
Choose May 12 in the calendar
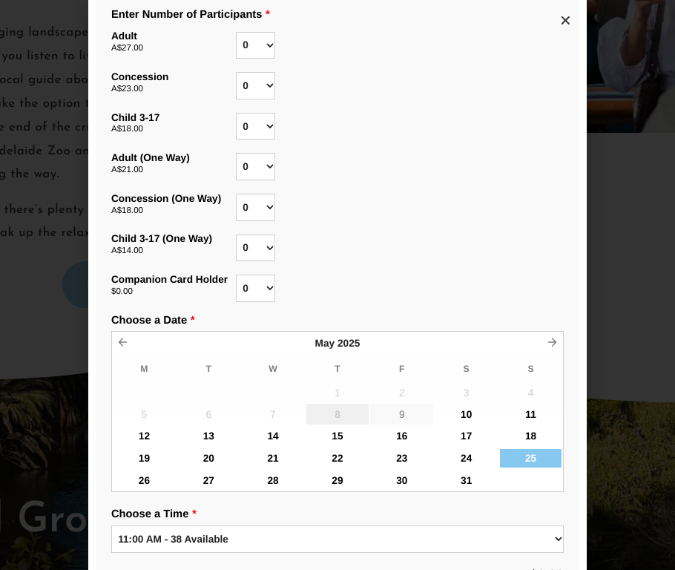(x=144, y=436)
